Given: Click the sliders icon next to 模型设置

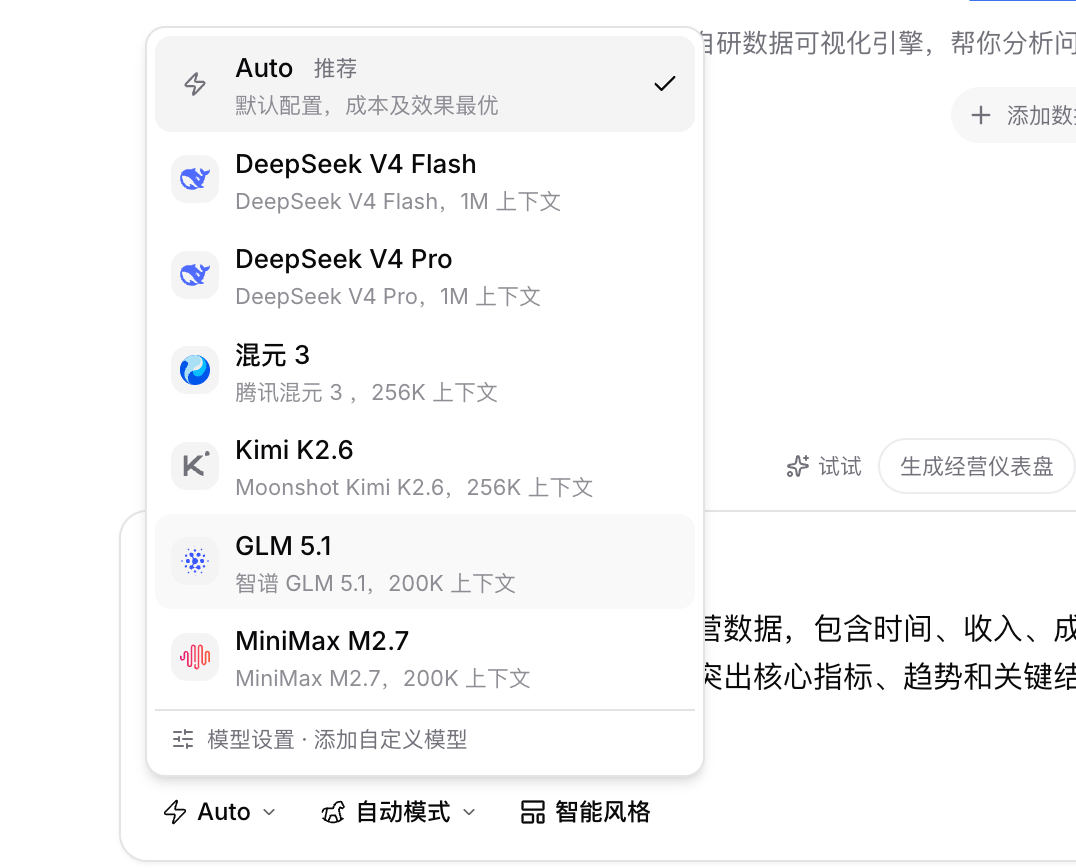Looking at the screenshot, I should (x=183, y=739).
